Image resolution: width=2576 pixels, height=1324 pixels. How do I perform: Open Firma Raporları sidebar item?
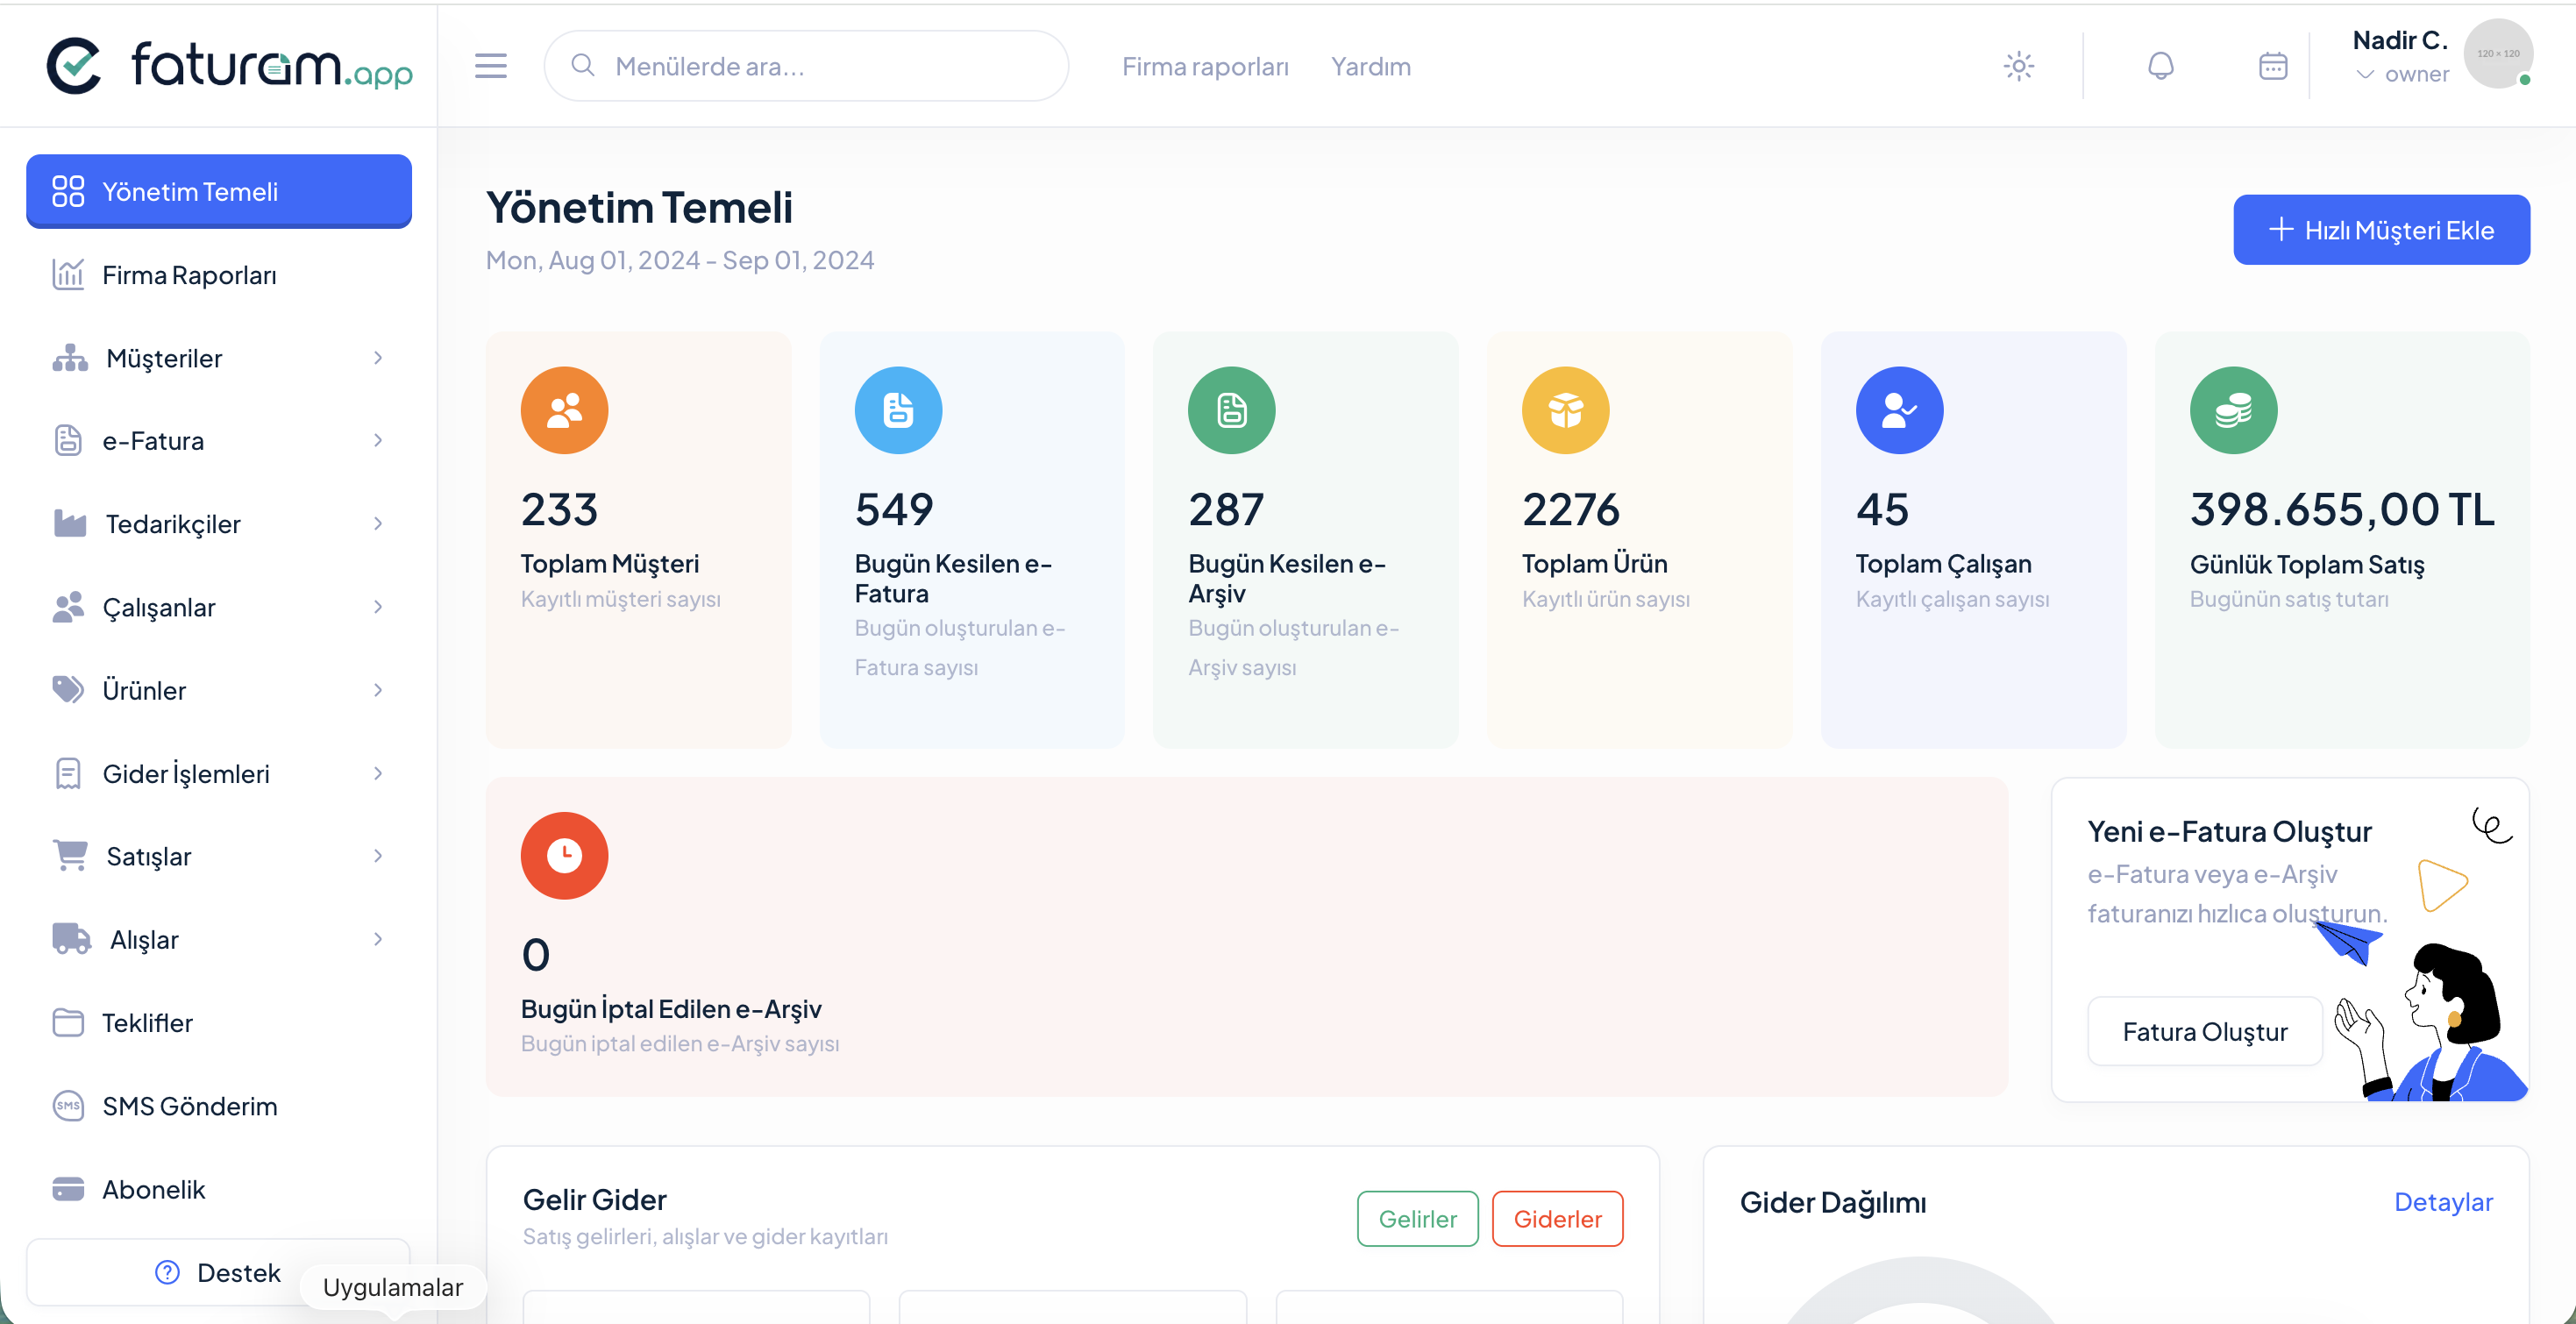click(x=219, y=274)
